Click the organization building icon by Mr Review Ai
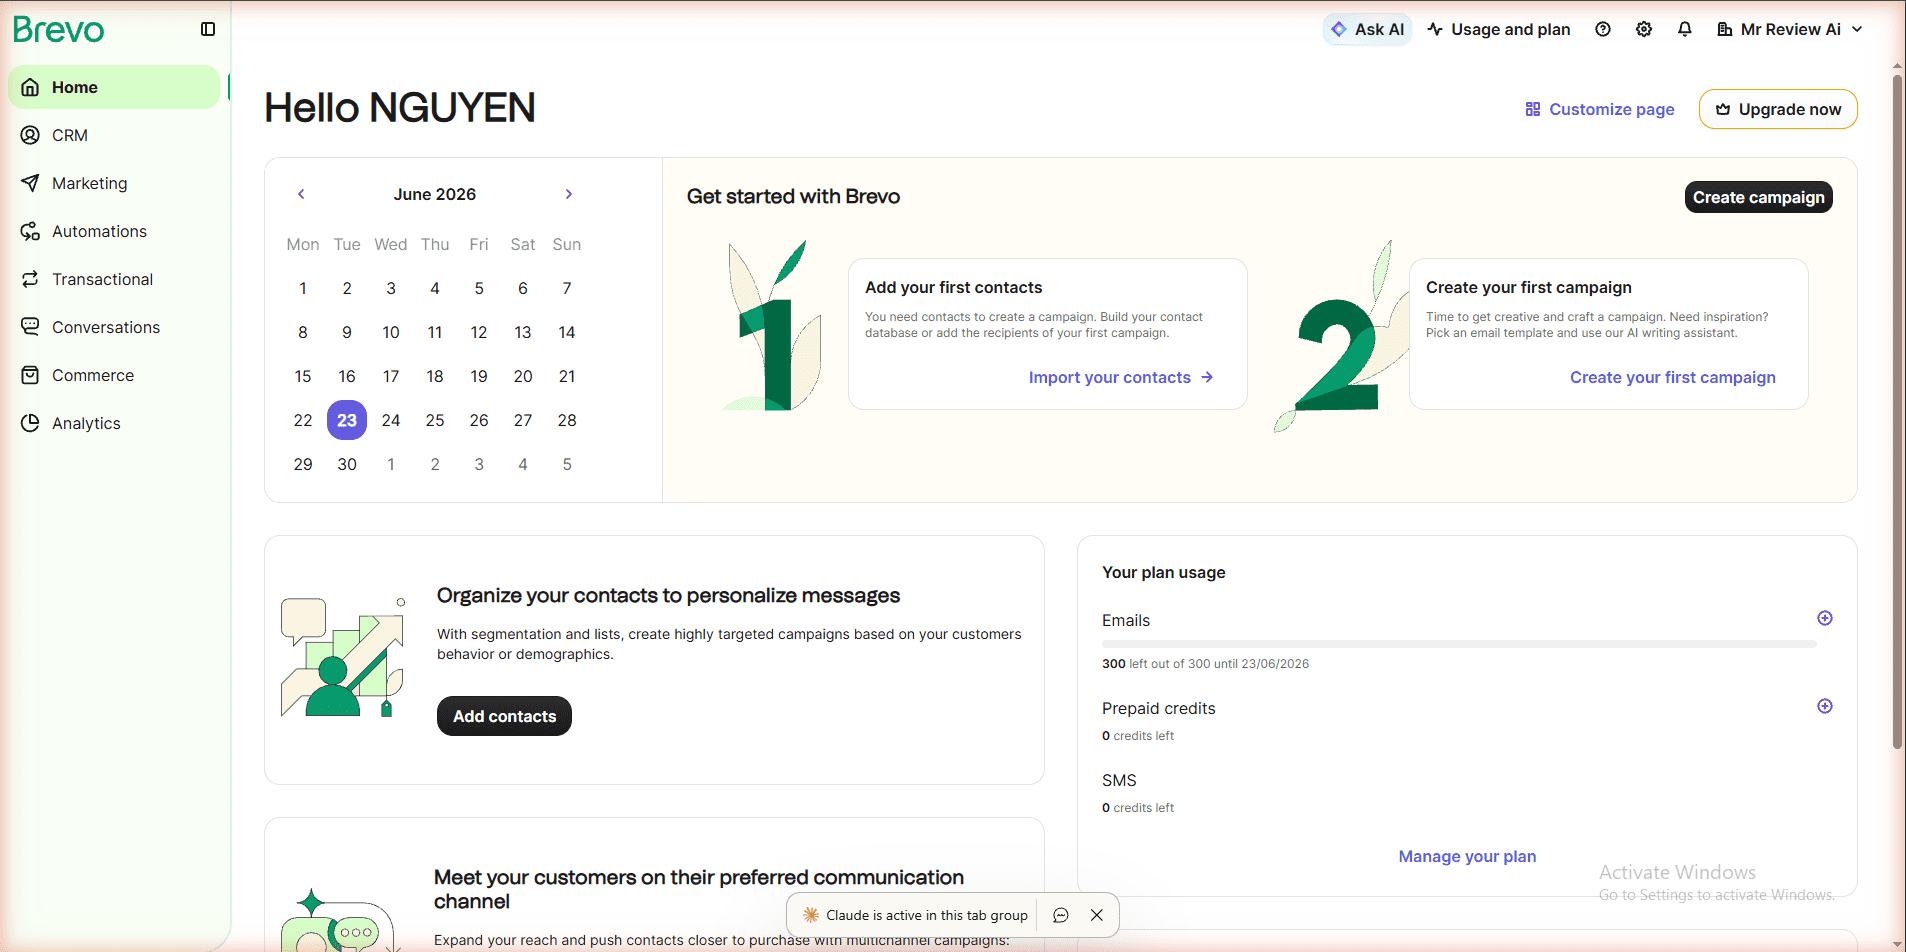The height and width of the screenshot is (952, 1906). click(x=1725, y=29)
